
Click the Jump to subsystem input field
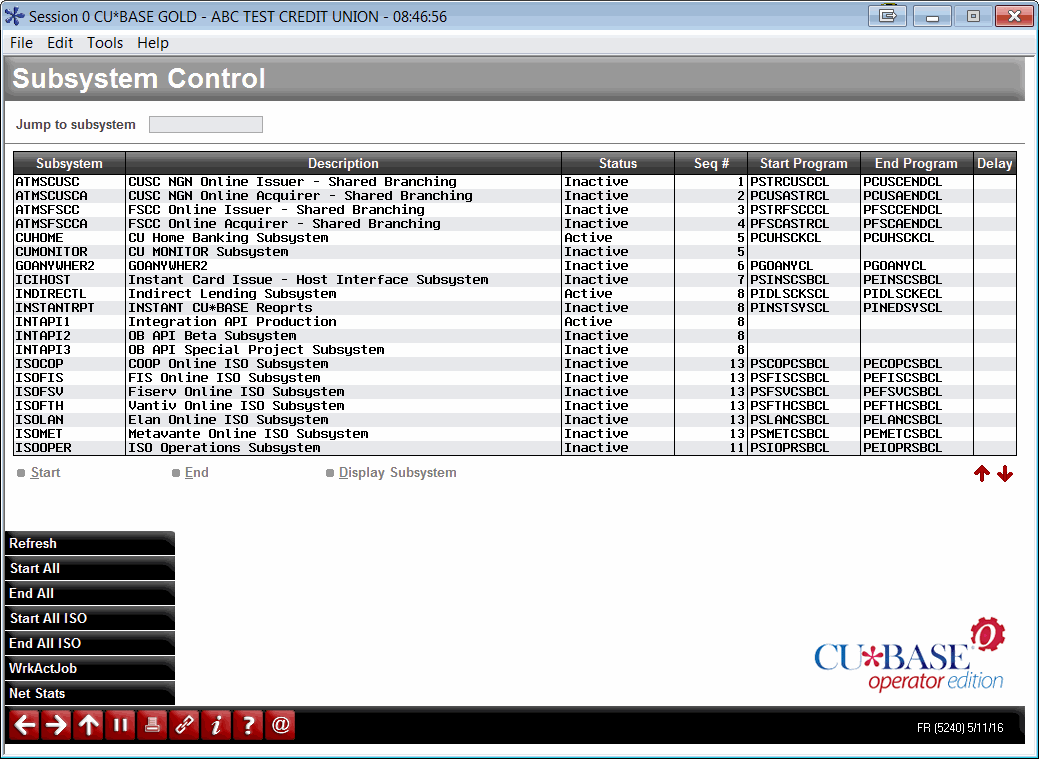coord(205,124)
